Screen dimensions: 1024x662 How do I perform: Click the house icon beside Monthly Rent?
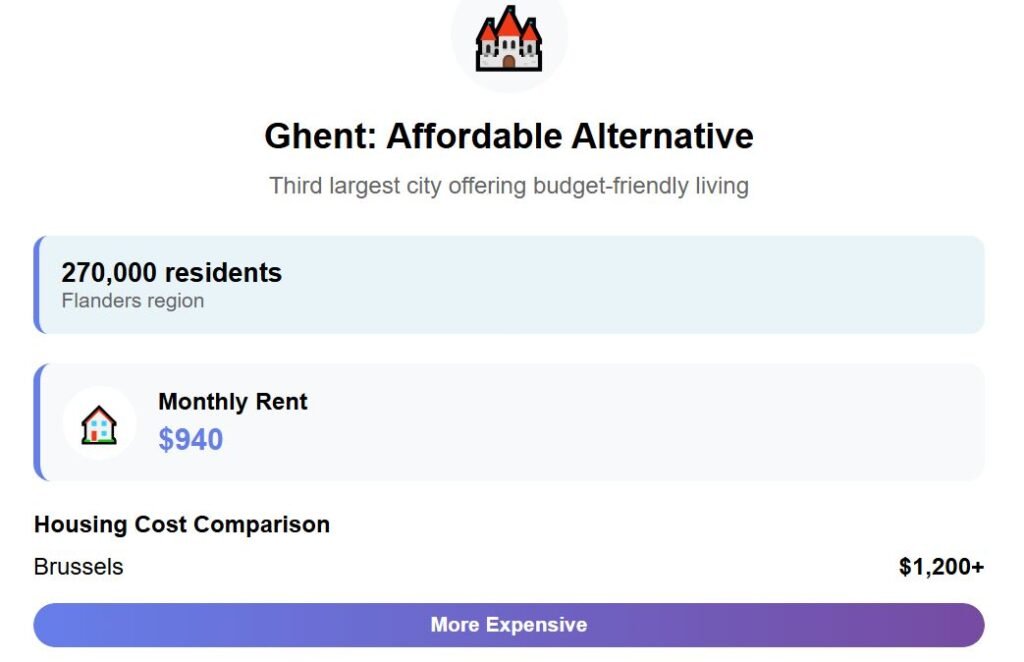click(99, 424)
